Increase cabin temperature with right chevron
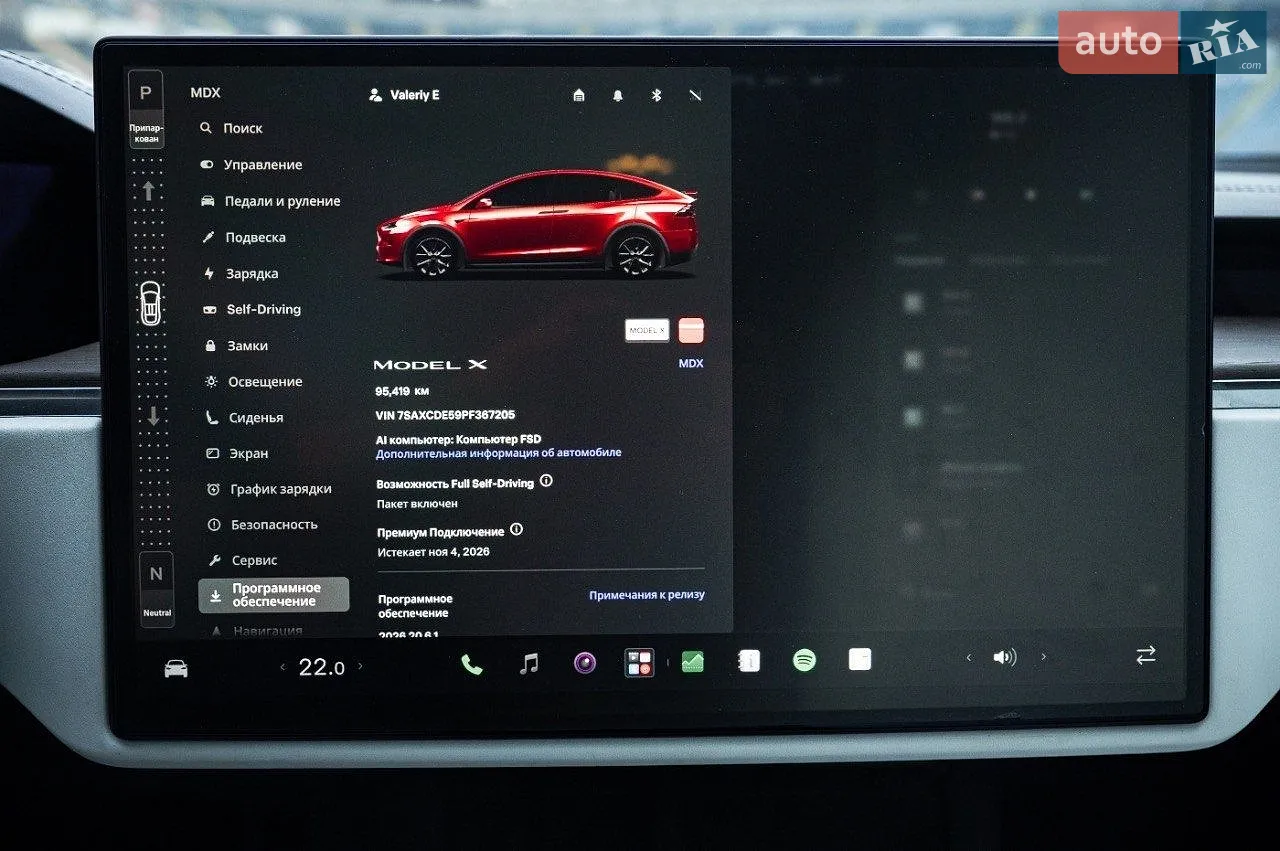 click(360, 666)
